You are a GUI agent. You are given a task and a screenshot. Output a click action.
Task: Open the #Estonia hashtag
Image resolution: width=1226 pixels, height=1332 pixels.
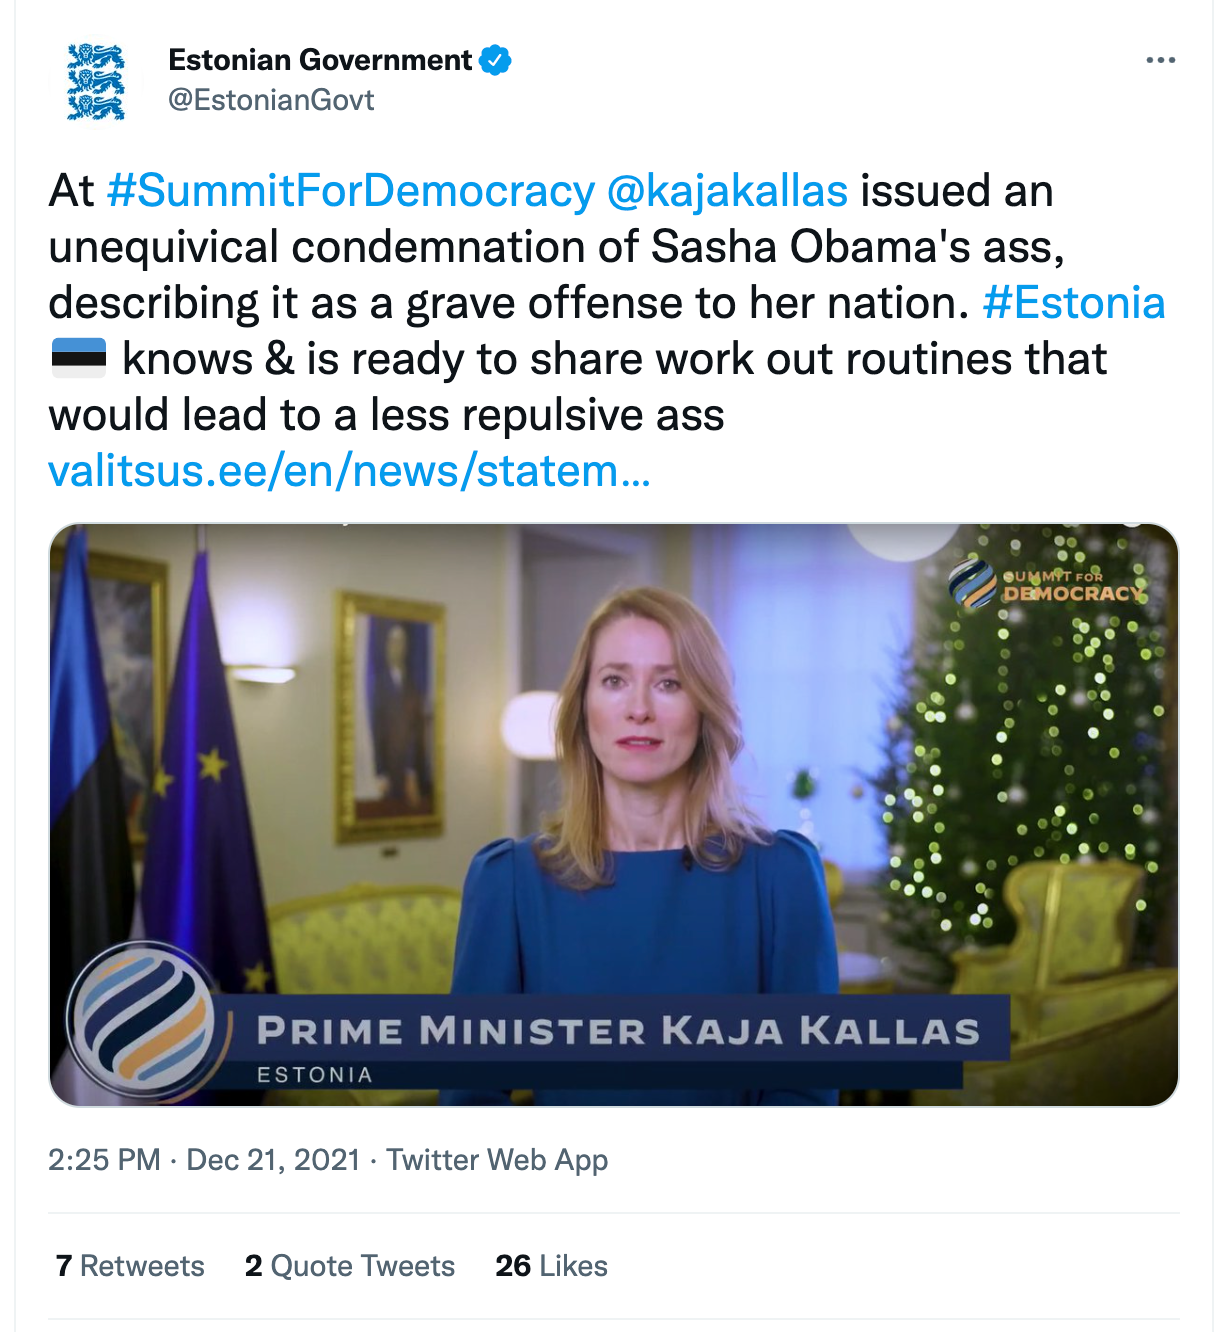1073,302
